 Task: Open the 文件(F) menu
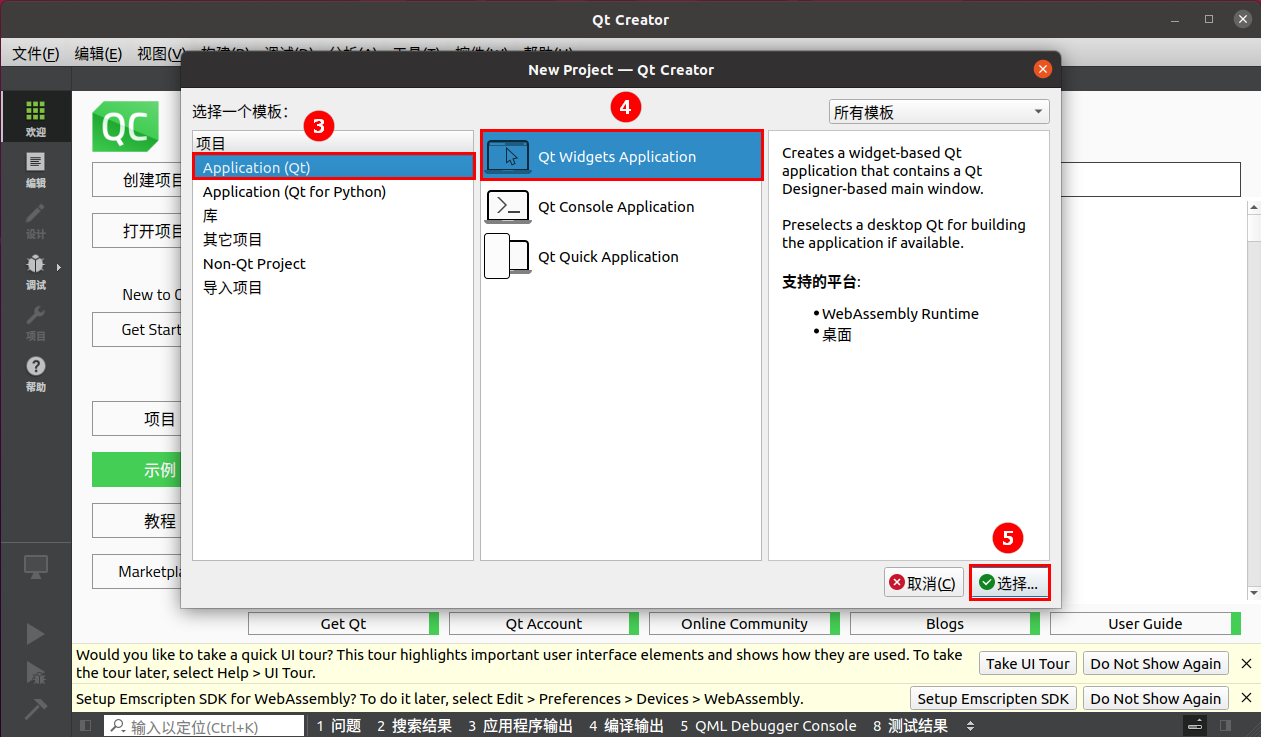(x=36, y=53)
